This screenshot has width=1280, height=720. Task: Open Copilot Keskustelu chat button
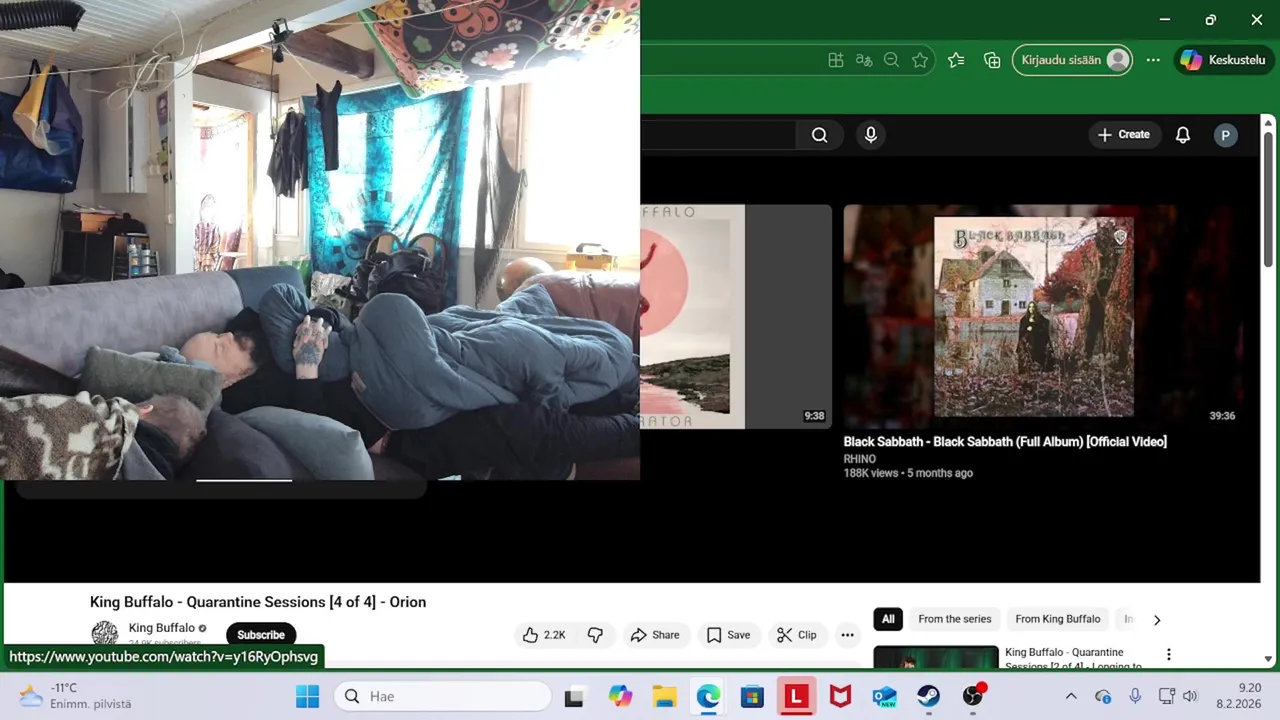click(x=1225, y=60)
